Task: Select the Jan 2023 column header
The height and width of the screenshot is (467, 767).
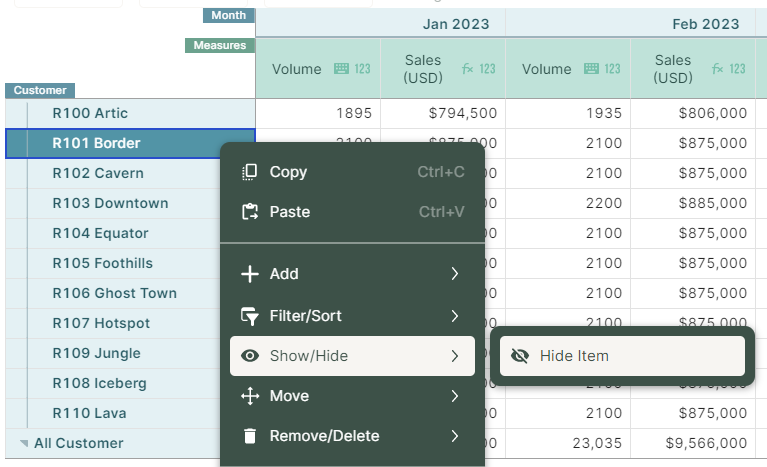Action: [x=381, y=23]
